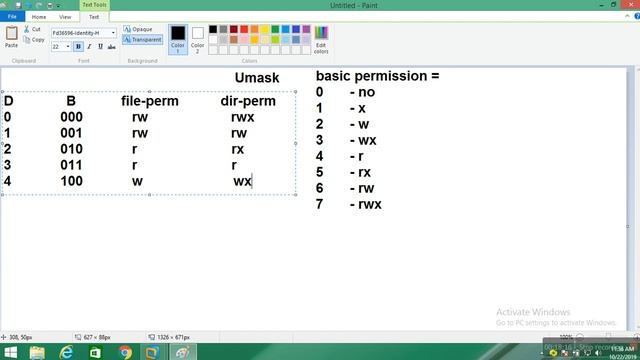Click the 'basic permission =' text
Screen dimensions: 640x360
pos(377,76)
